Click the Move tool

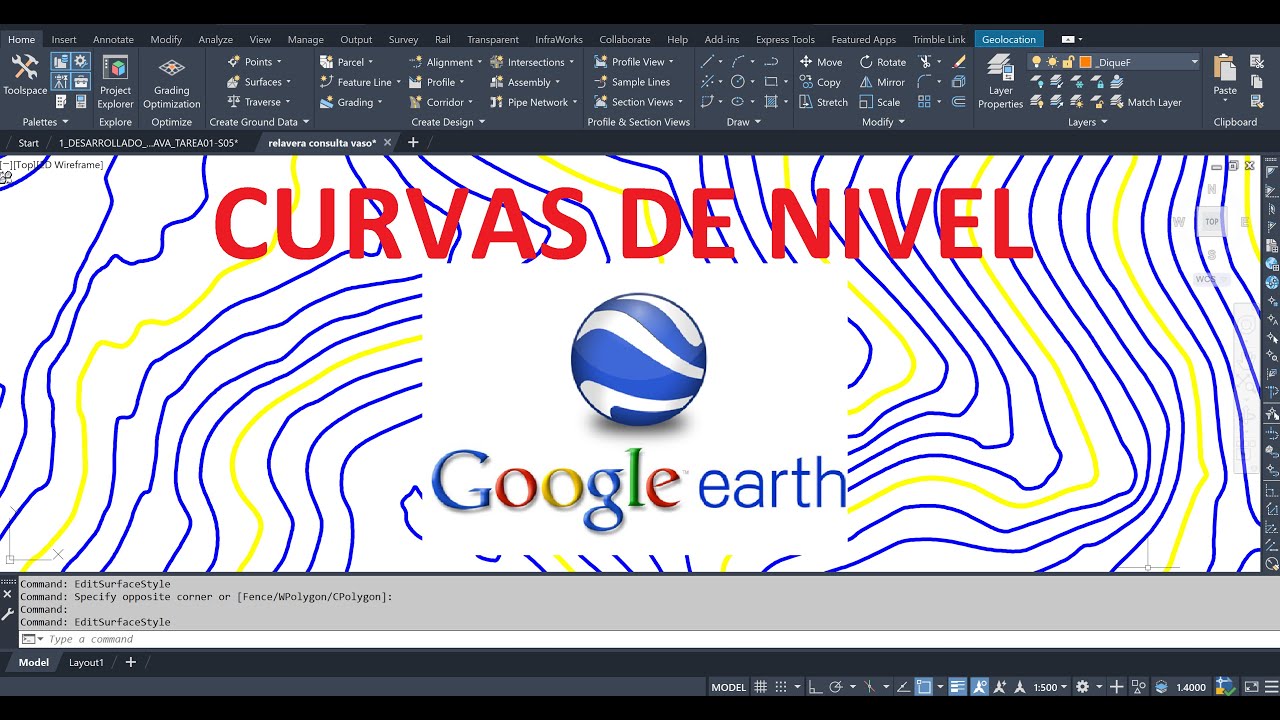click(x=820, y=62)
